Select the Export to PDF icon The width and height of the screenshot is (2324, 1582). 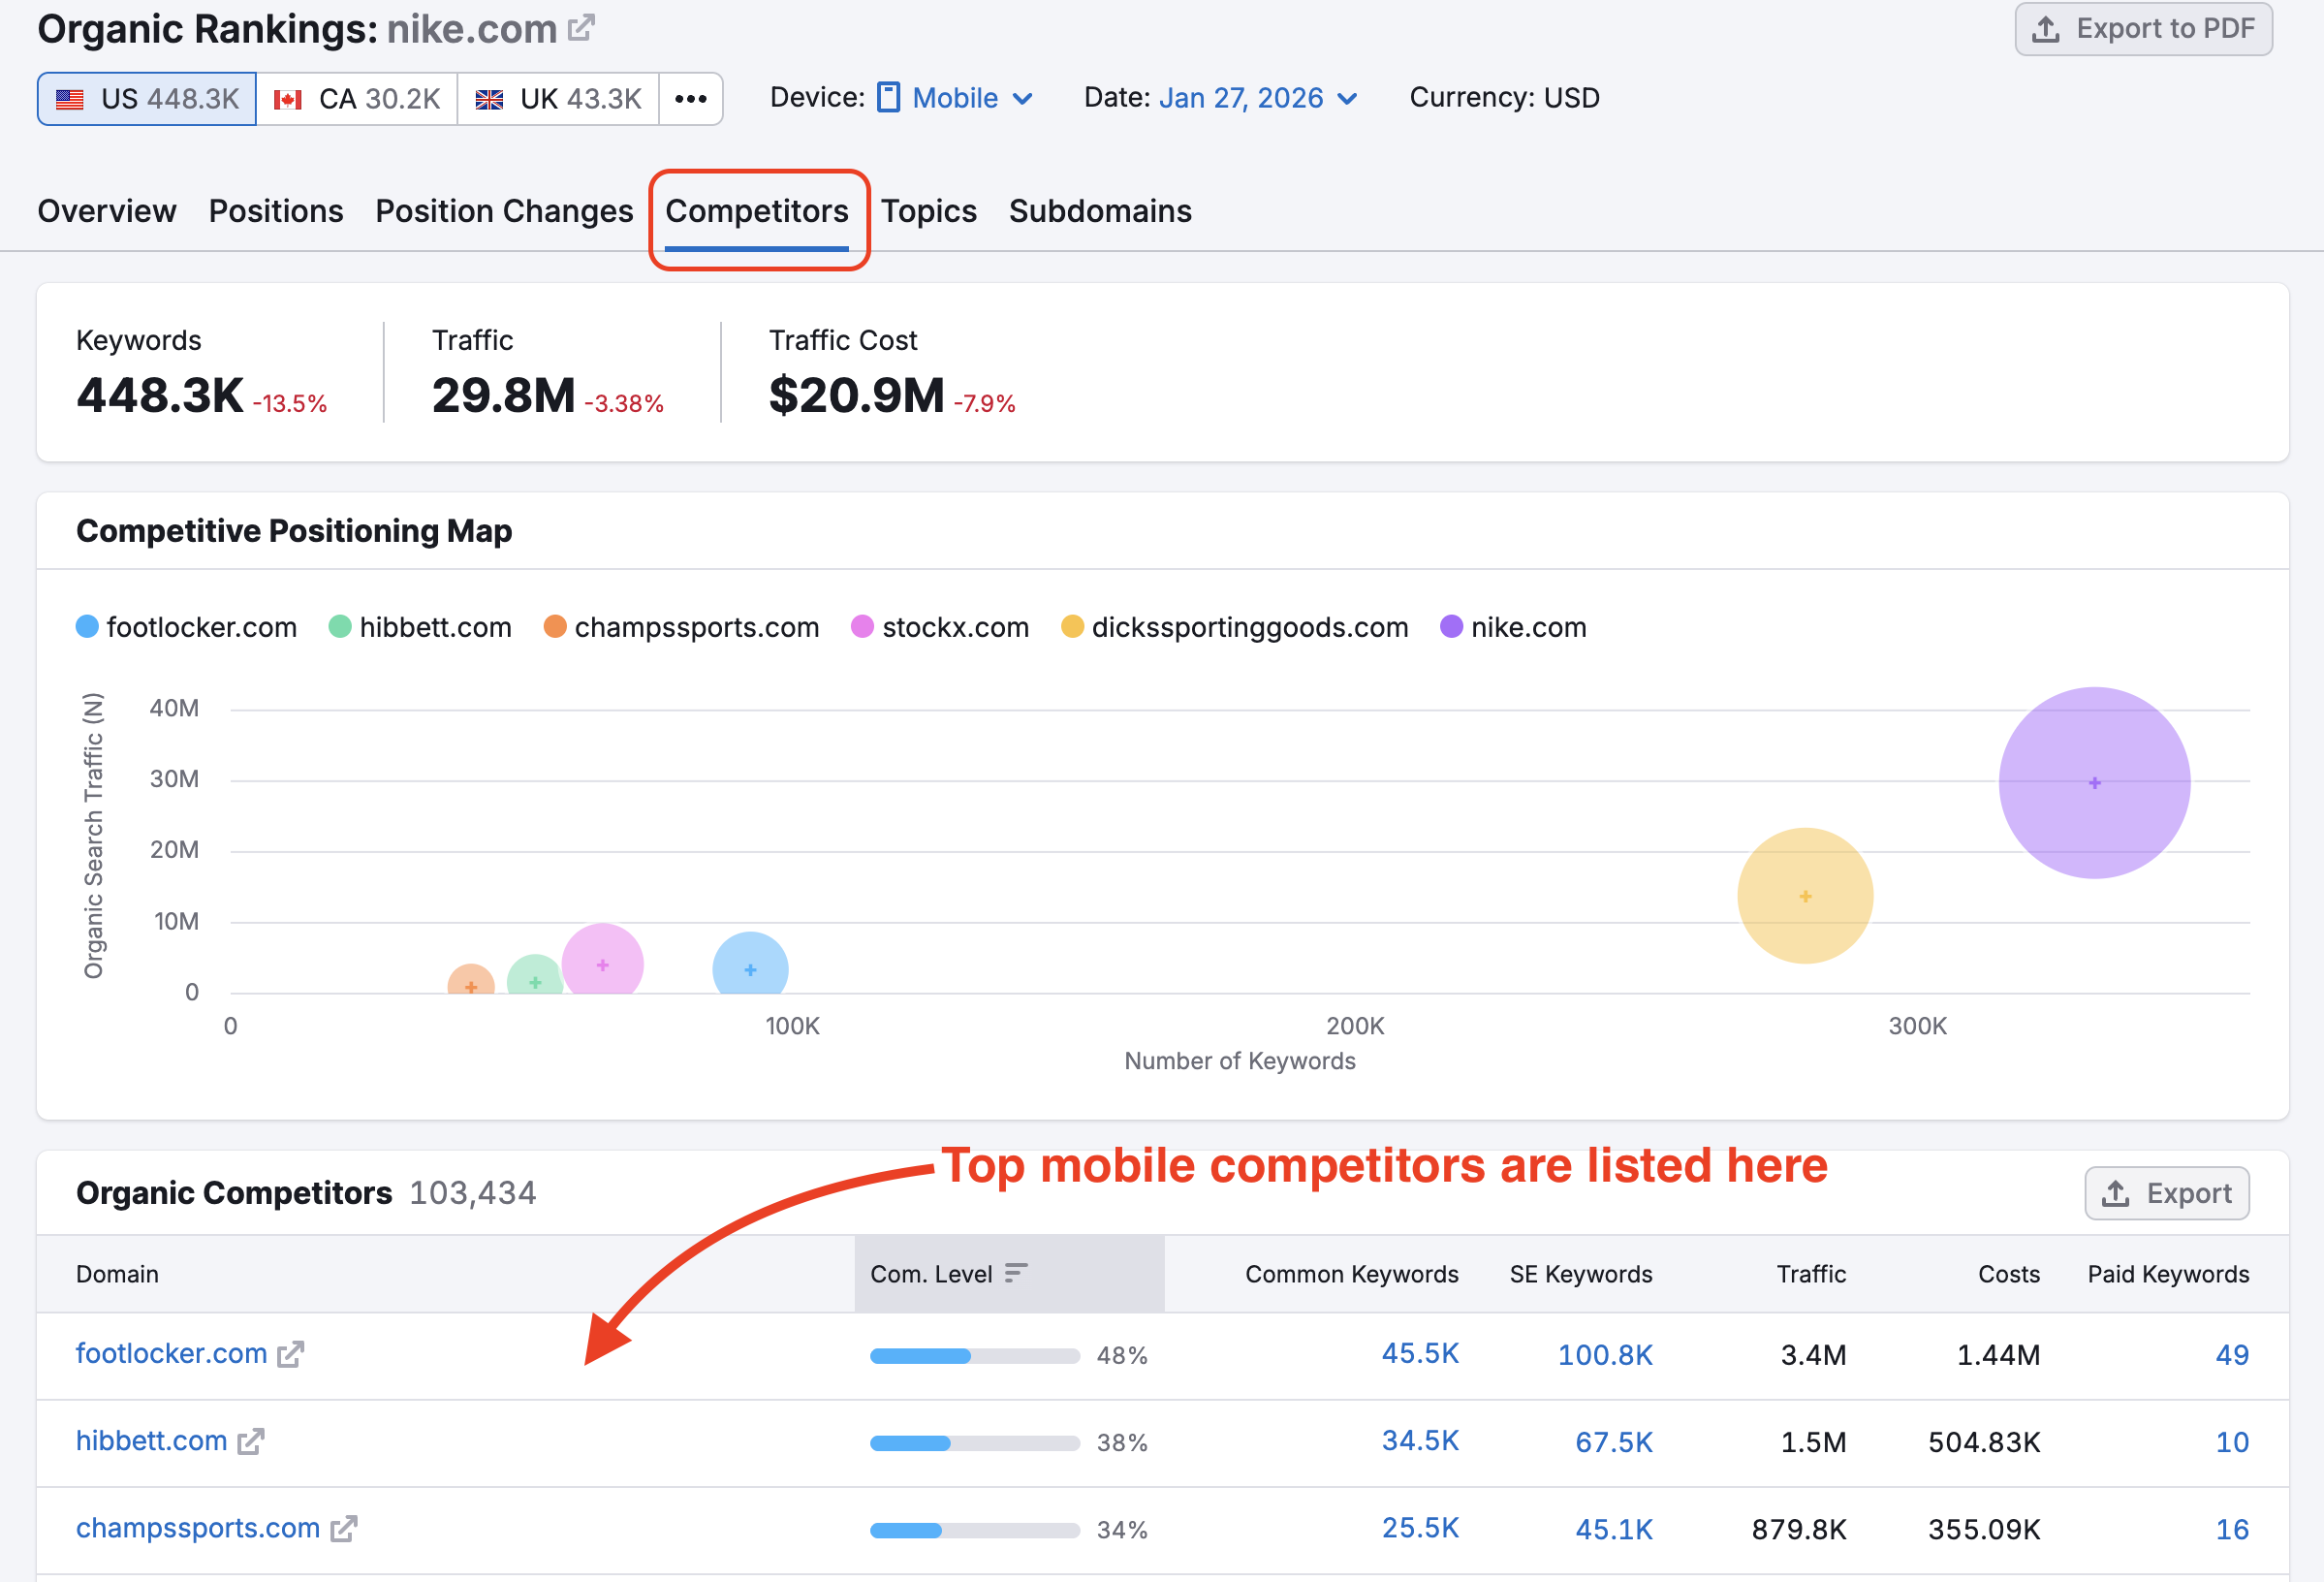[2044, 29]
